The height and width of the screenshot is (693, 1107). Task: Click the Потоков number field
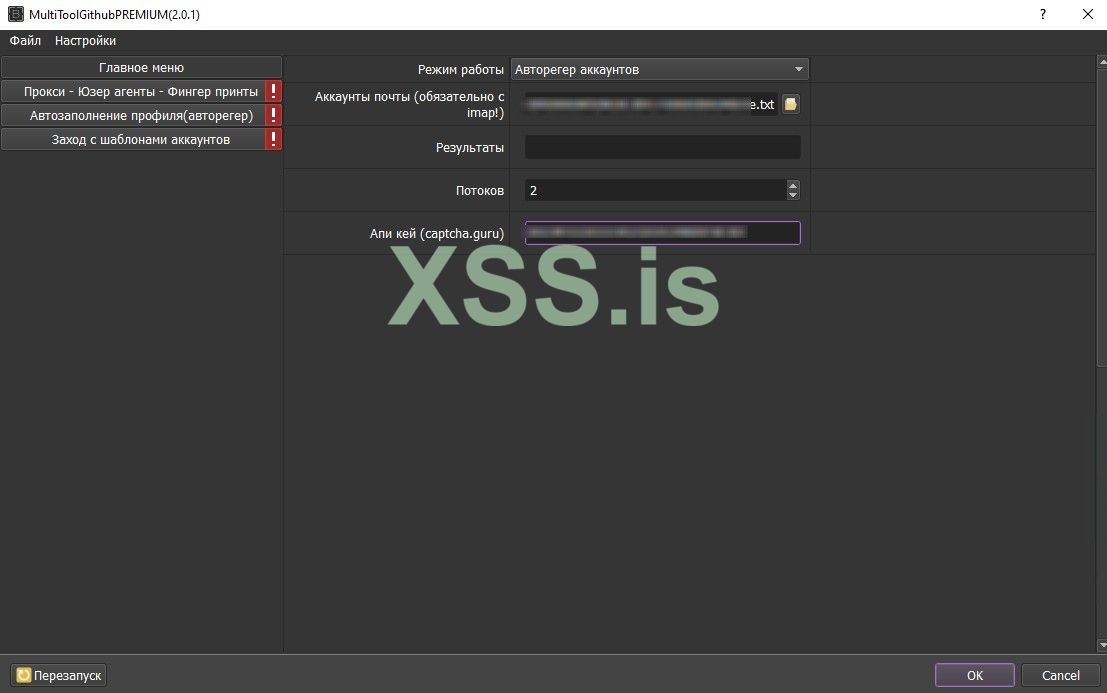point(655,191)
